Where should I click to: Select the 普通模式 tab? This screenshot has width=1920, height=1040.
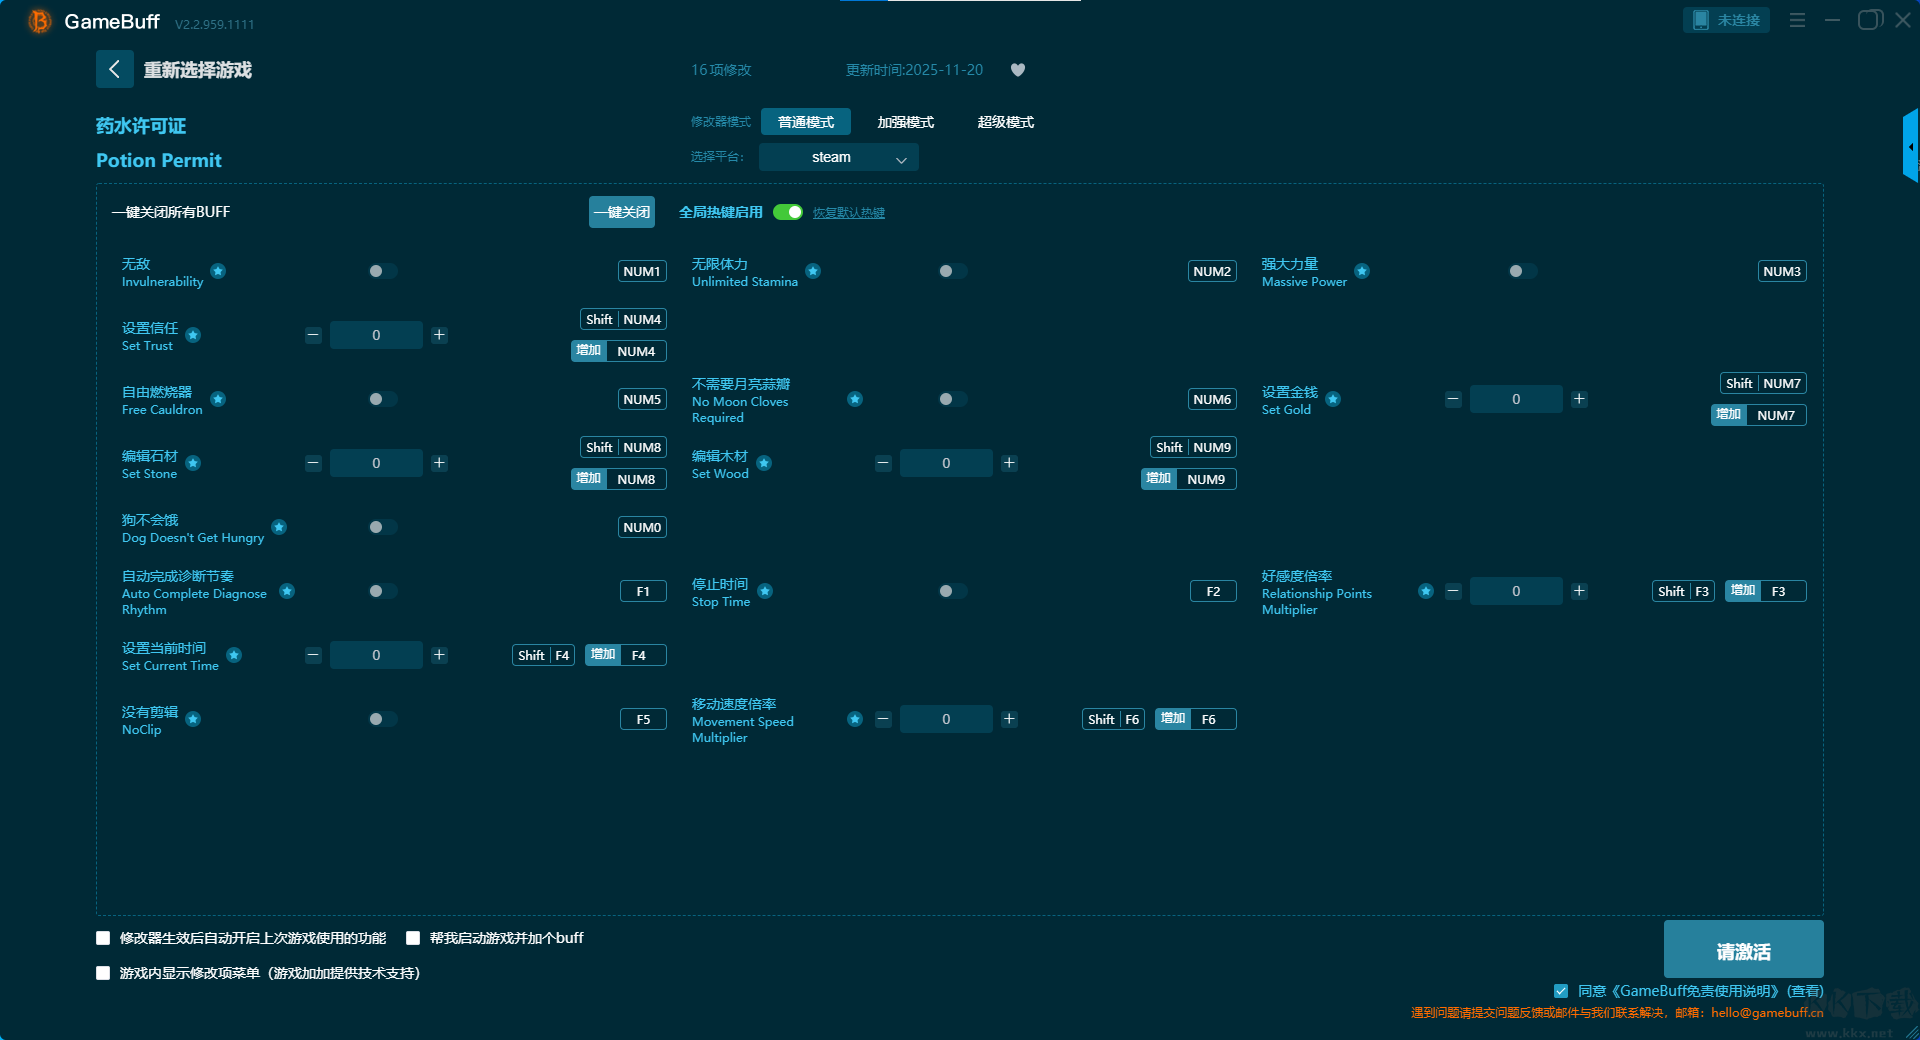[x=806, y=122]
